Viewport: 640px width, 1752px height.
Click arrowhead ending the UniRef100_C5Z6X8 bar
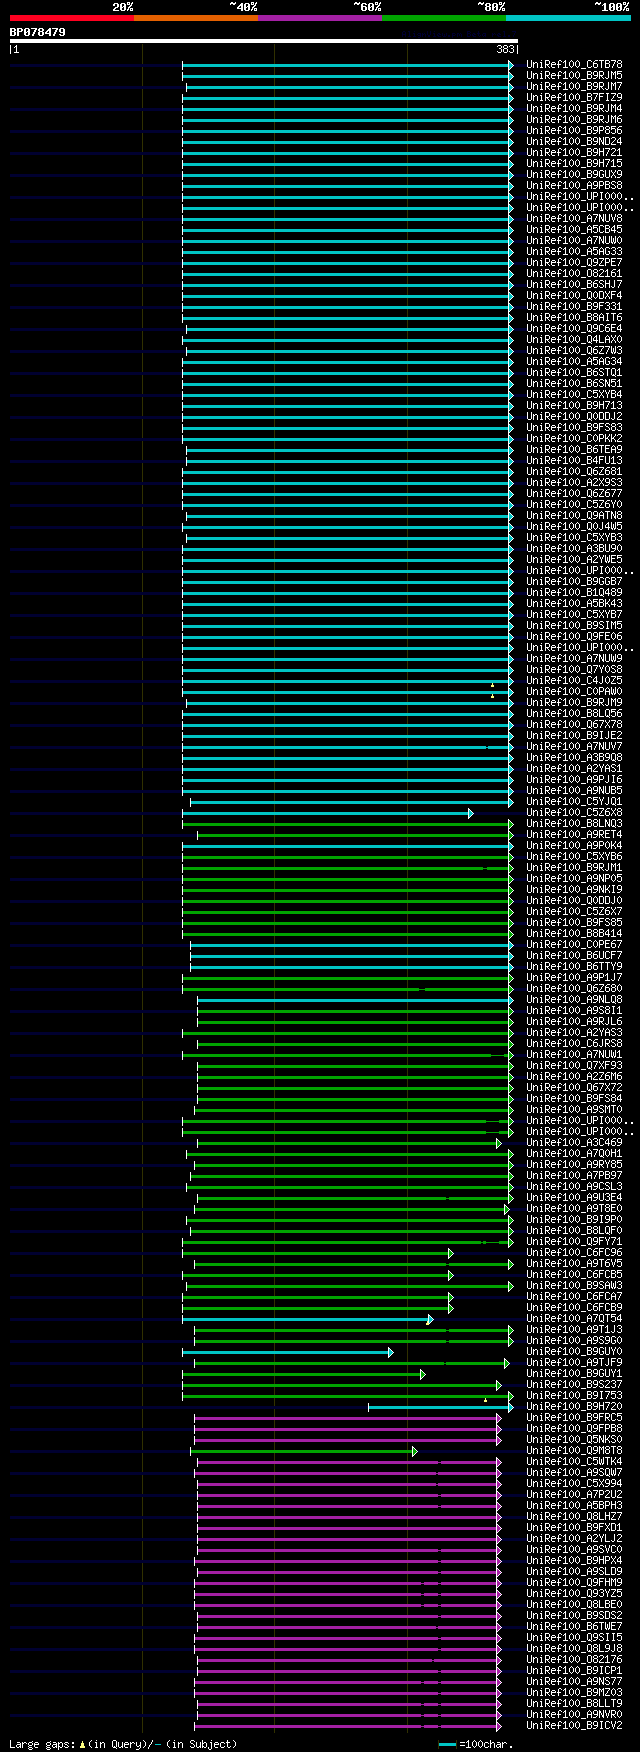(x=471, y=813)
